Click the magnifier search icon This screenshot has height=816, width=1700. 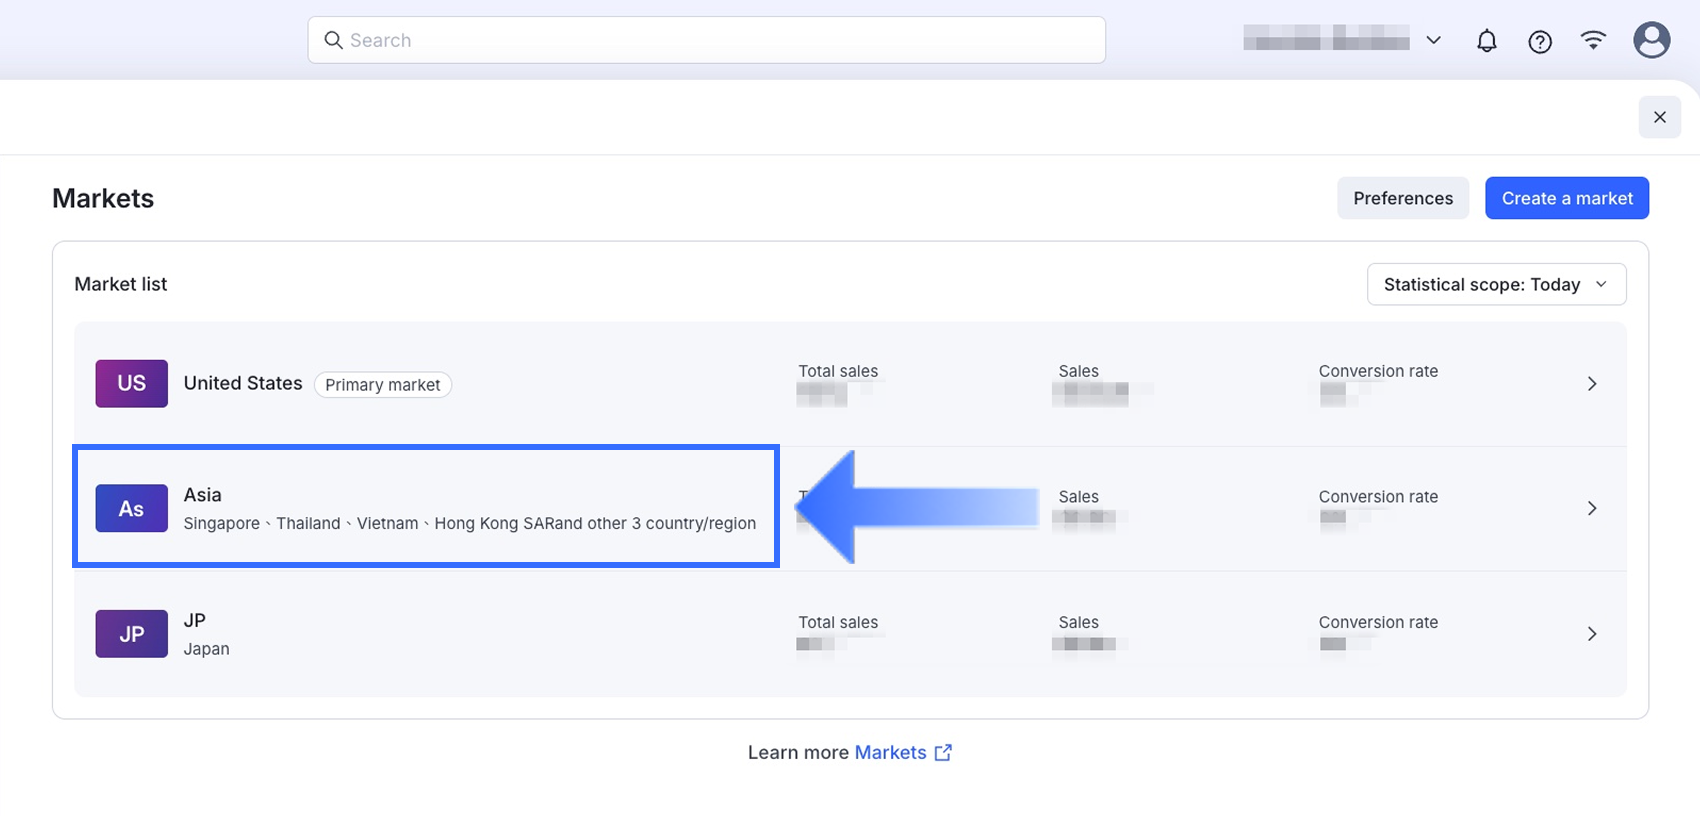[x=333, y=40]
